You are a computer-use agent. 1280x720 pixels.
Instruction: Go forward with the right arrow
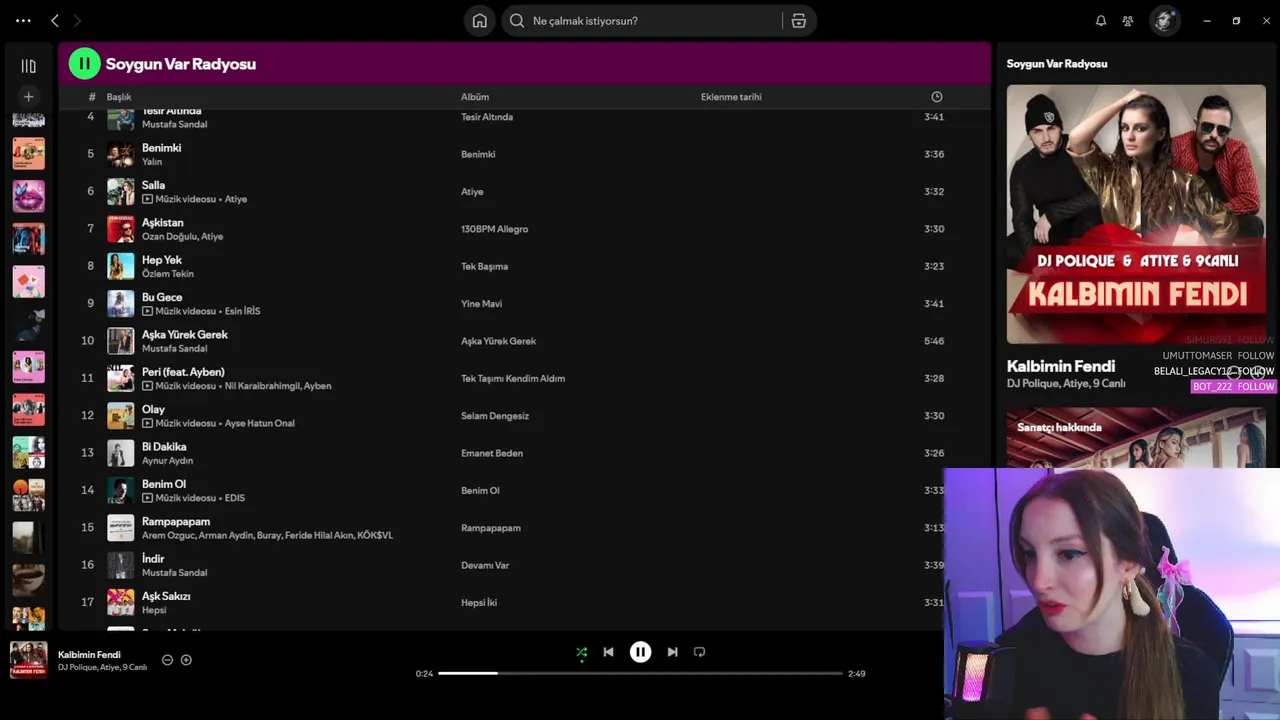click(77, 20)
